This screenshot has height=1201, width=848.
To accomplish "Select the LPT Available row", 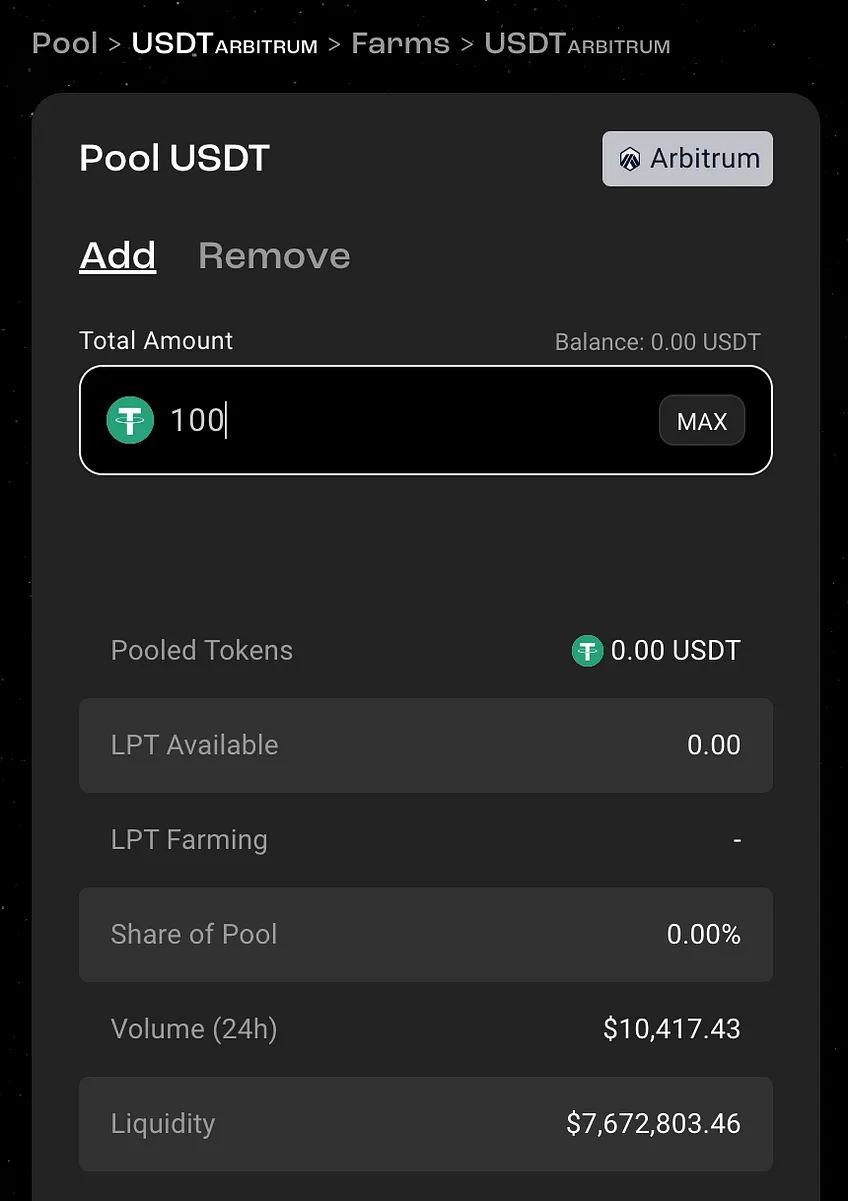I will (x=426, y=746).
